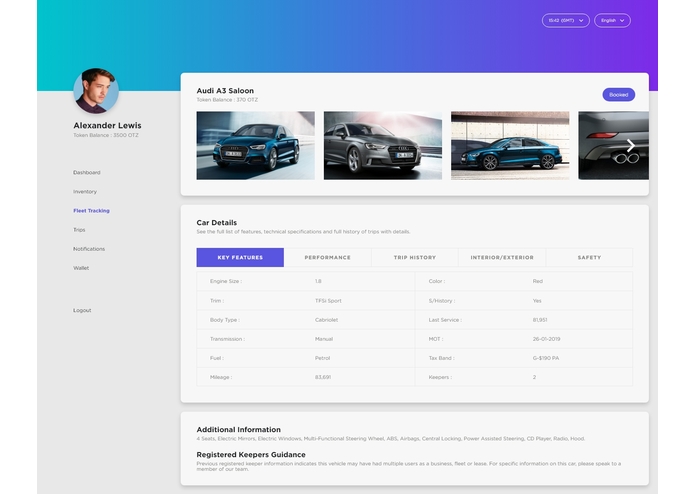The height and width of the screenshot is (494, 695).
Task: Click Engine Size value 1.8
Action: click(318, 281)
